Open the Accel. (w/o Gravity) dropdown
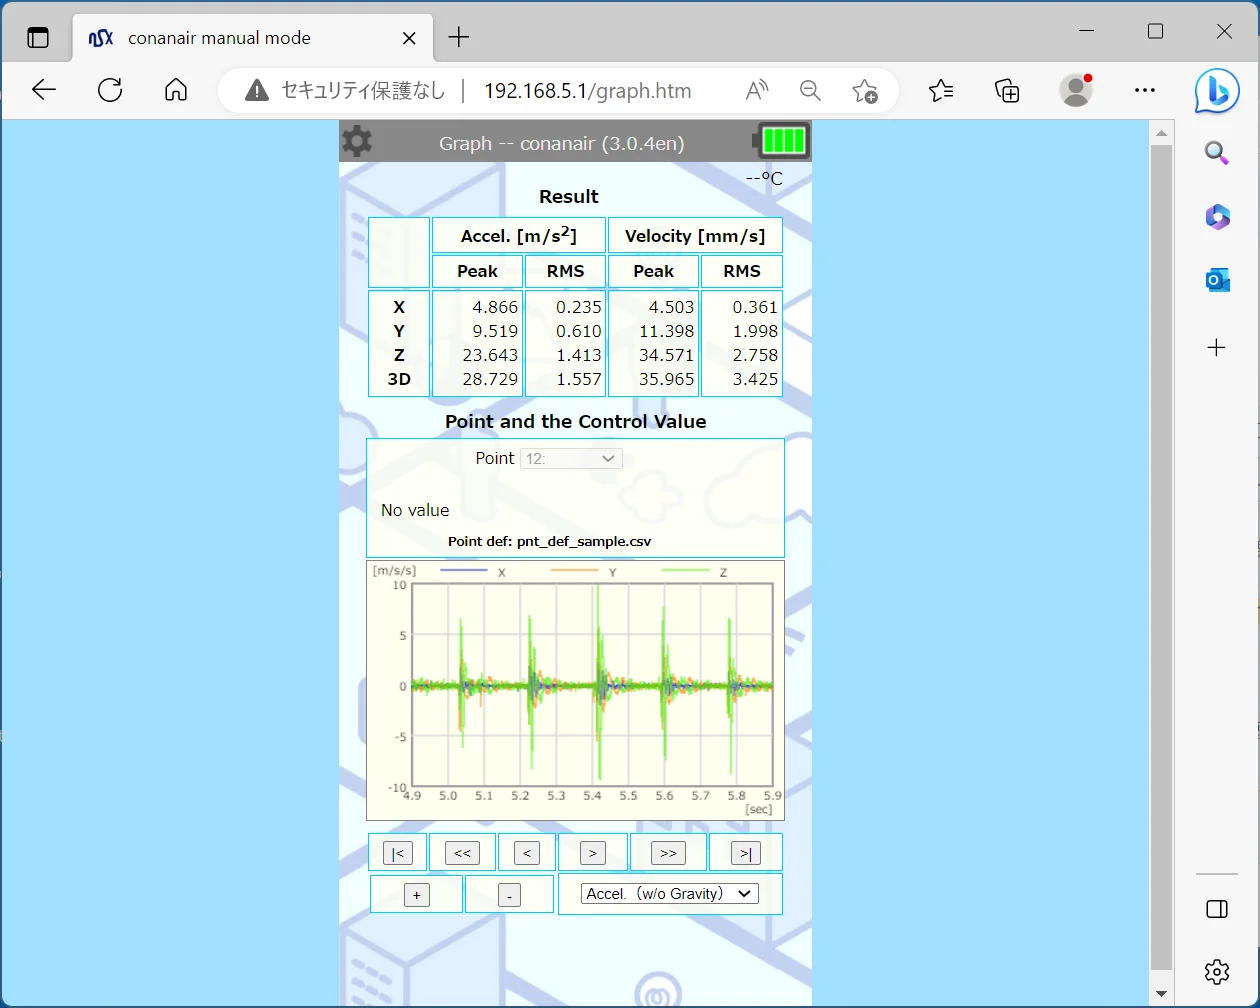This screenshot has width=1260, height=1008. (x=670, y=894)
